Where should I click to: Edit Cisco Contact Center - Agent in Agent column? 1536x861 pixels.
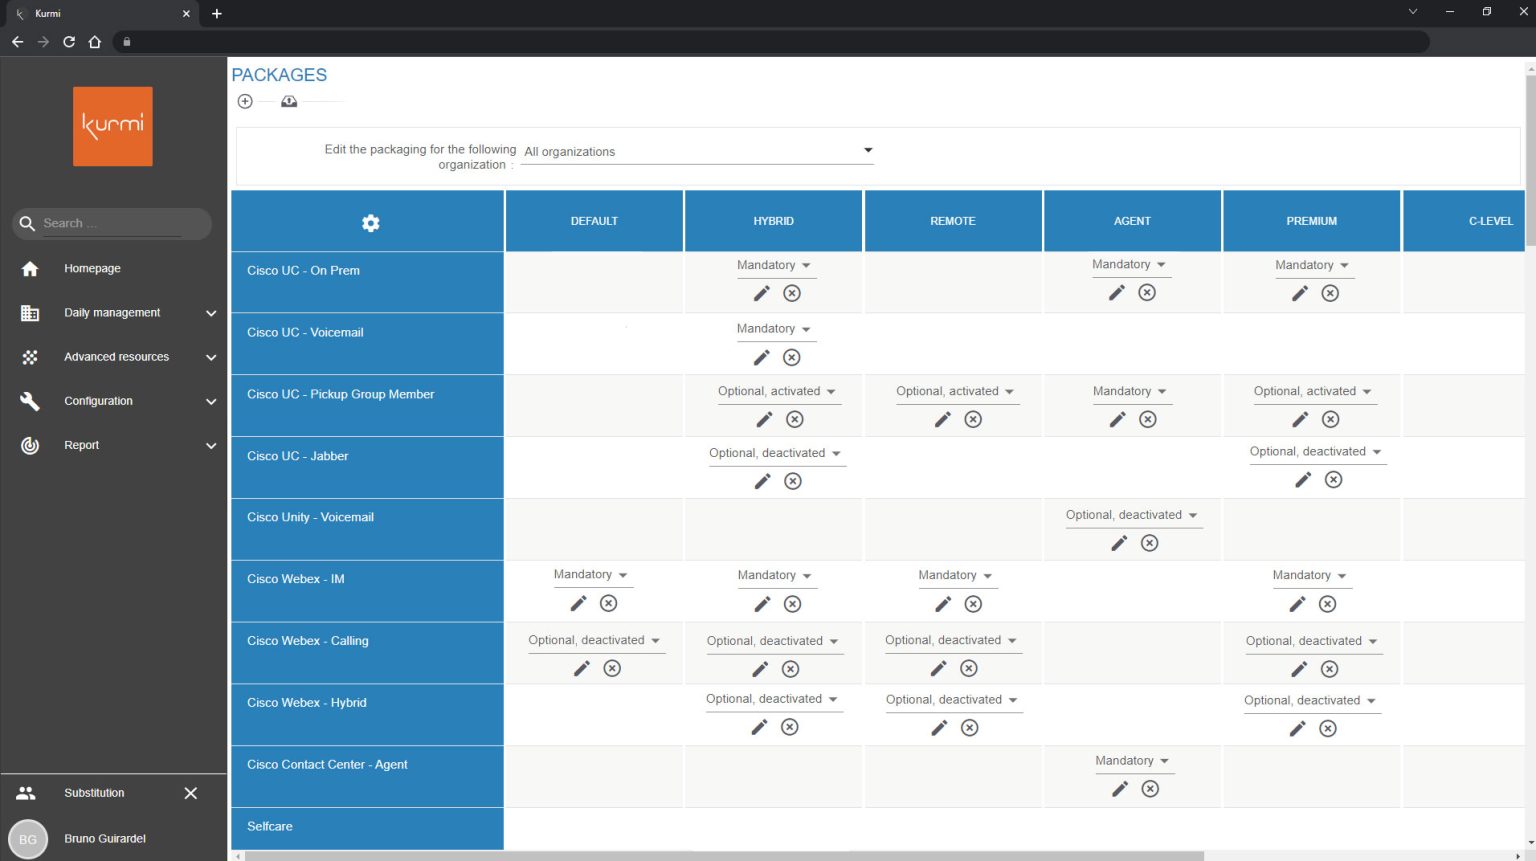point(1117,789)
